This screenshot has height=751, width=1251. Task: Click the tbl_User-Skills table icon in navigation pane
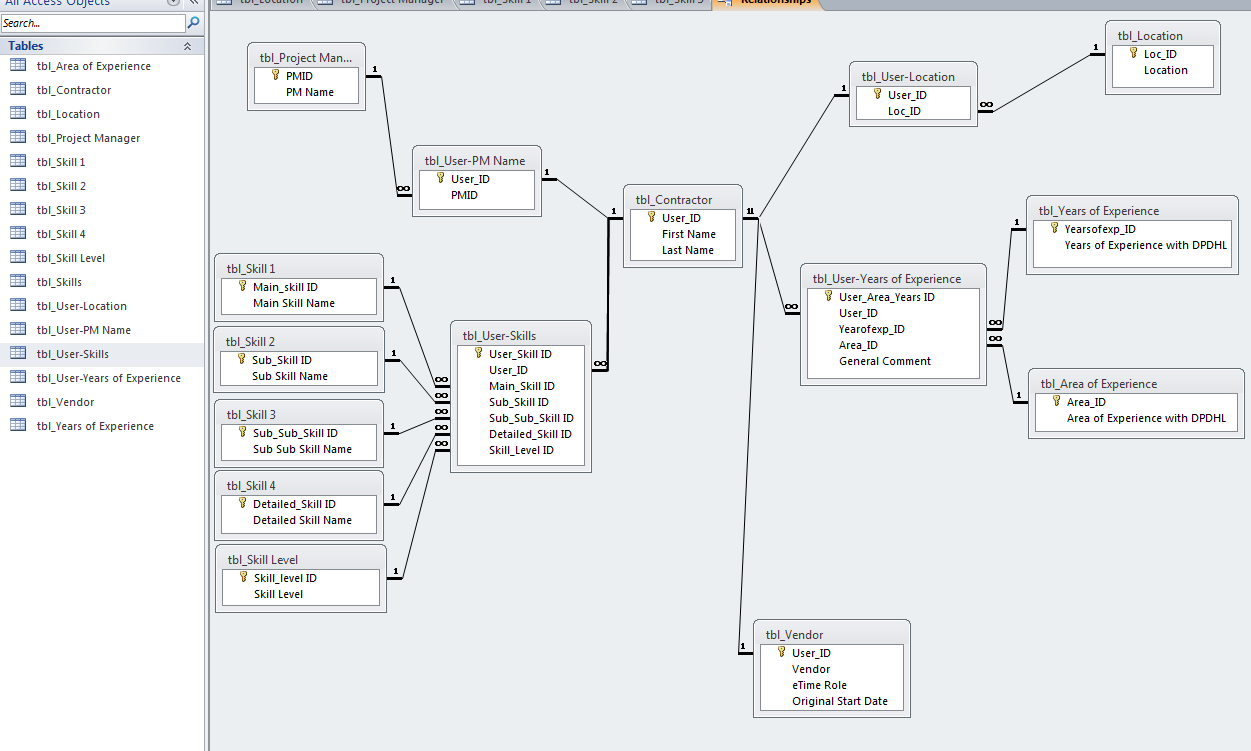(17, 354)
